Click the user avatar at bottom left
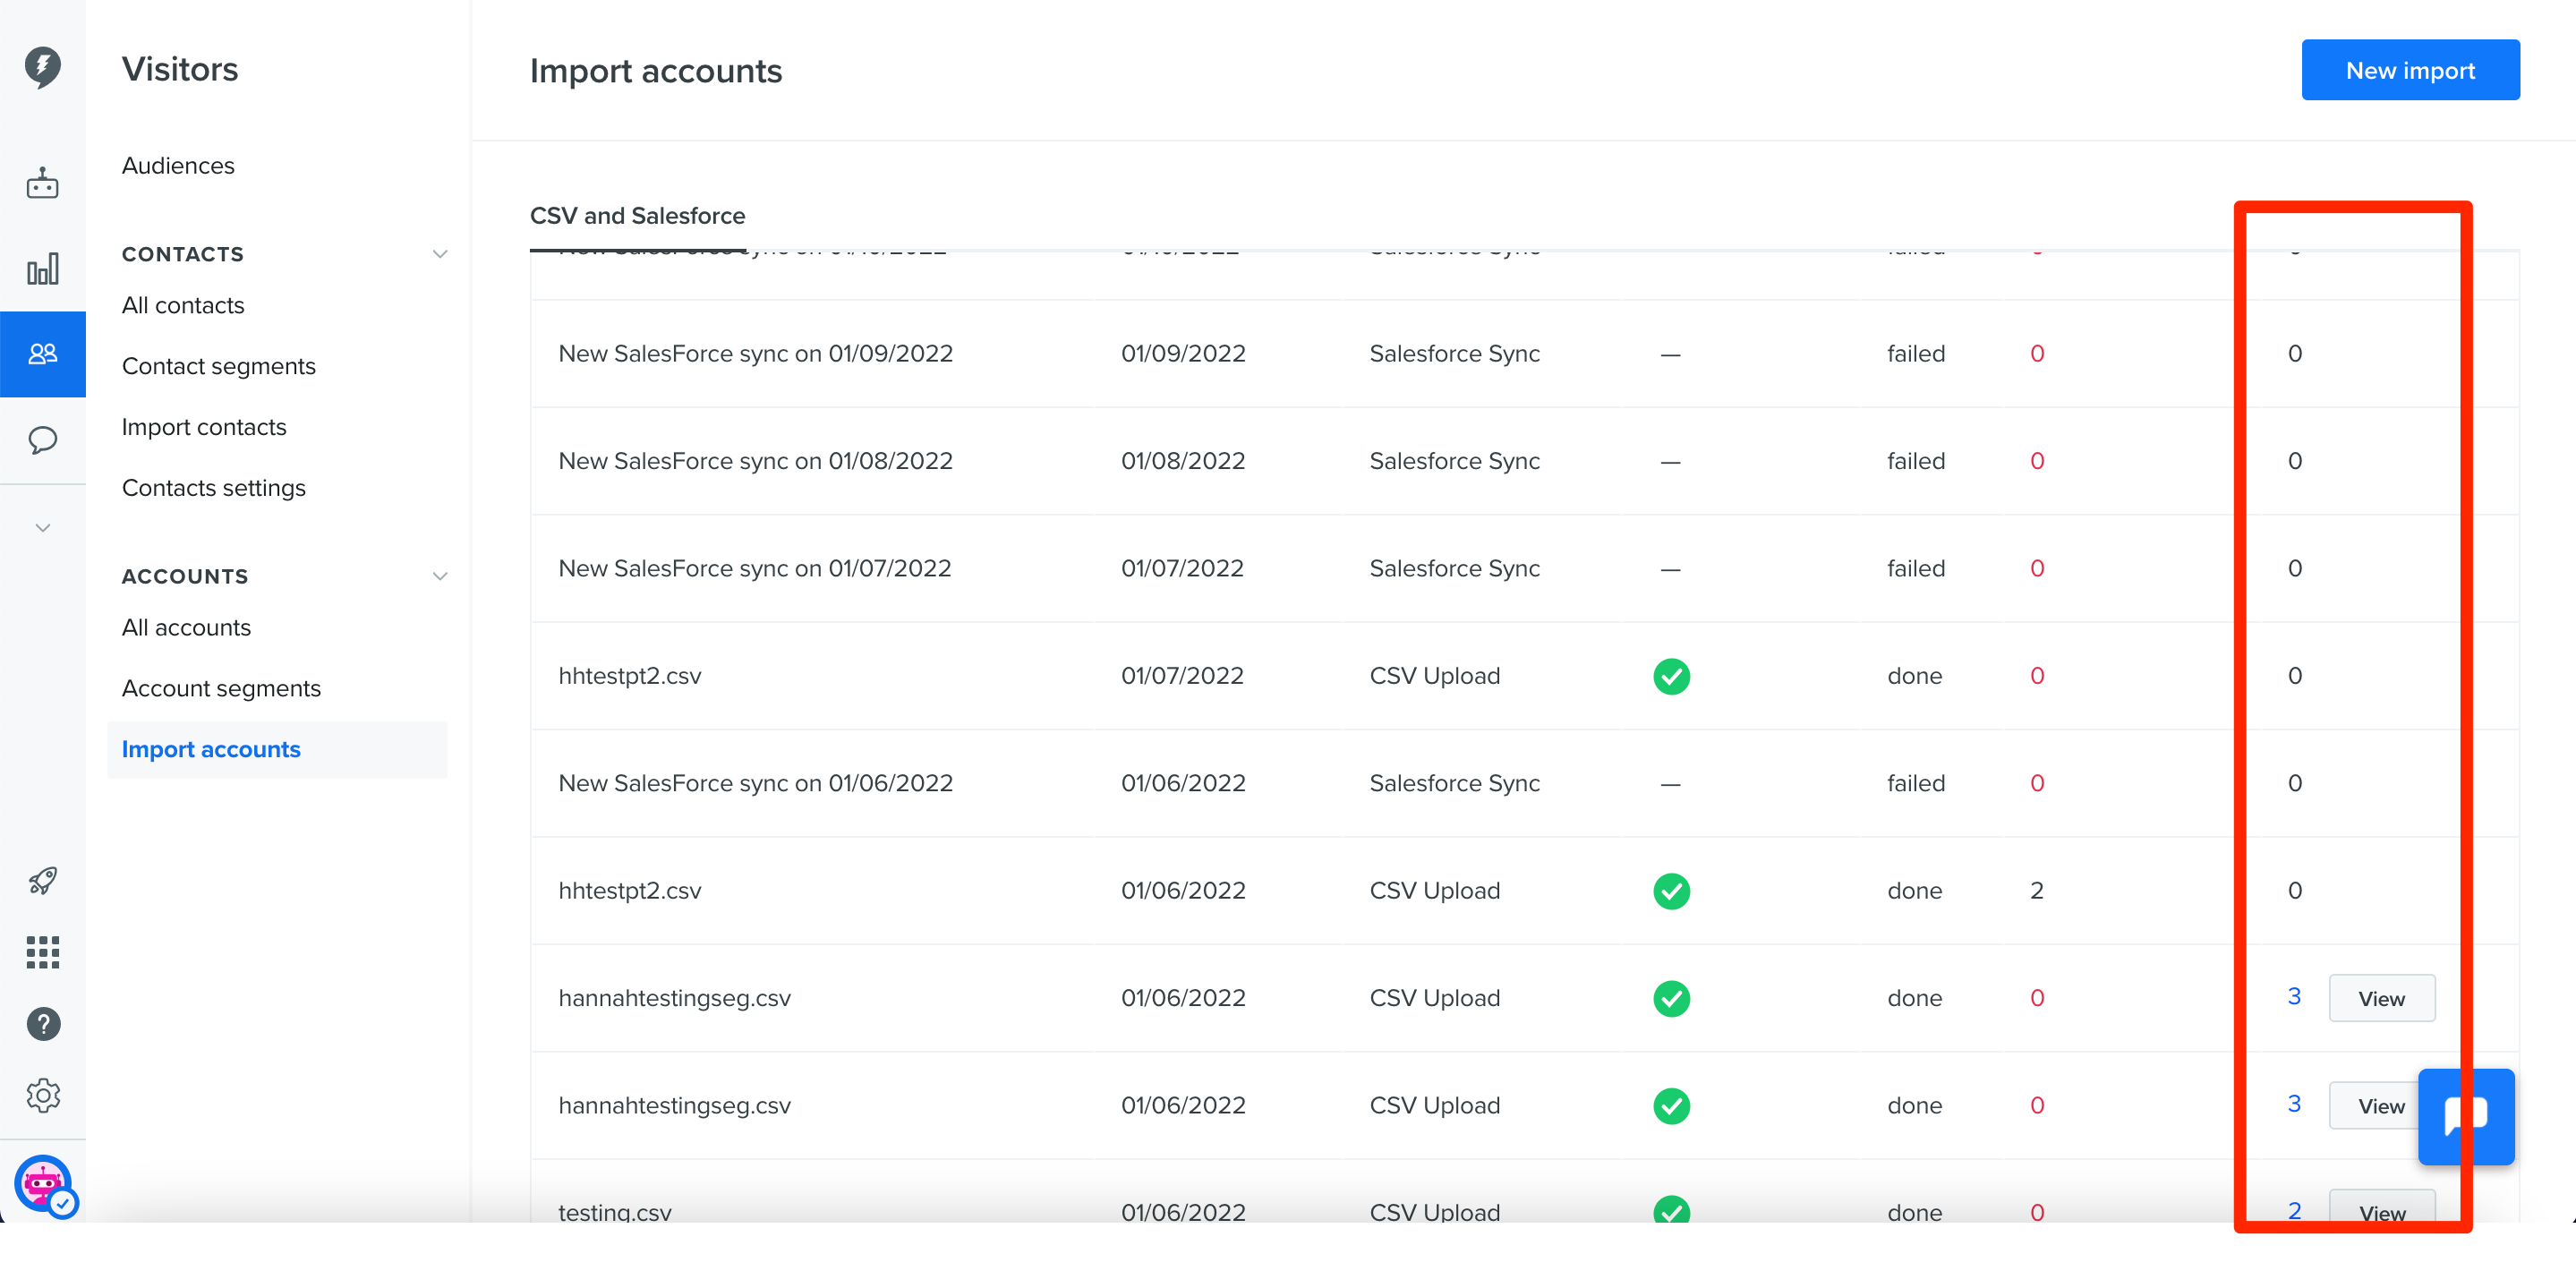This screenshot has height=1271, width=2576. 44,1185
